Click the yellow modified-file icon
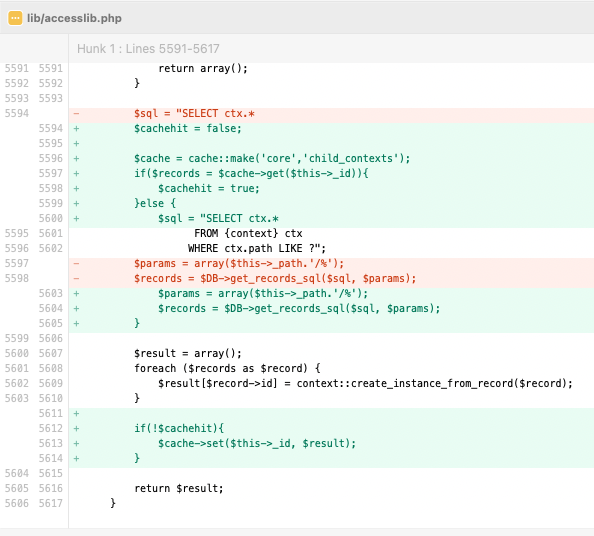 (15, 18)
